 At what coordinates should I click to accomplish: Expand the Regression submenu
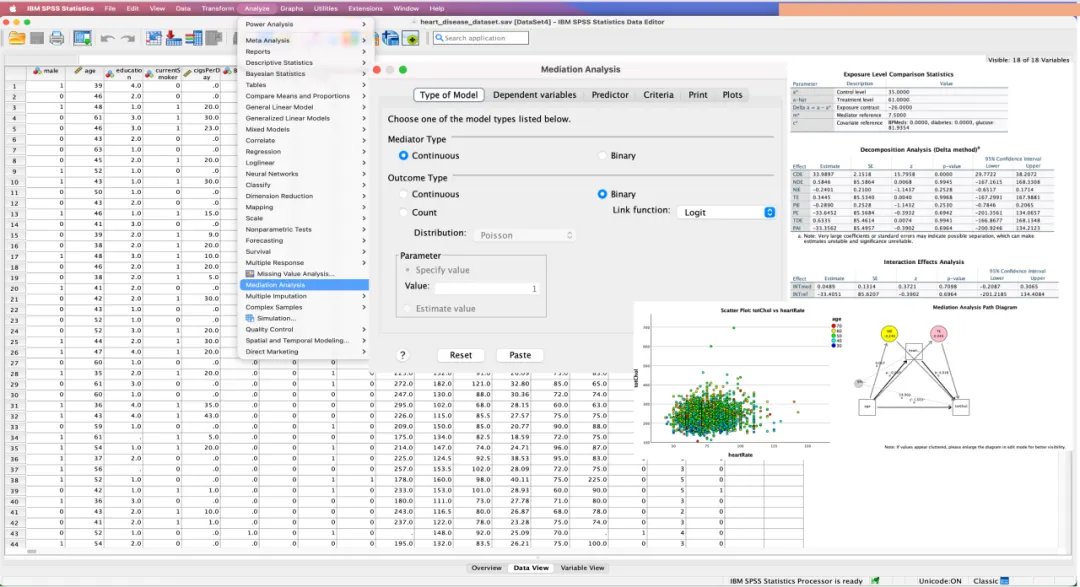[304, 152]
